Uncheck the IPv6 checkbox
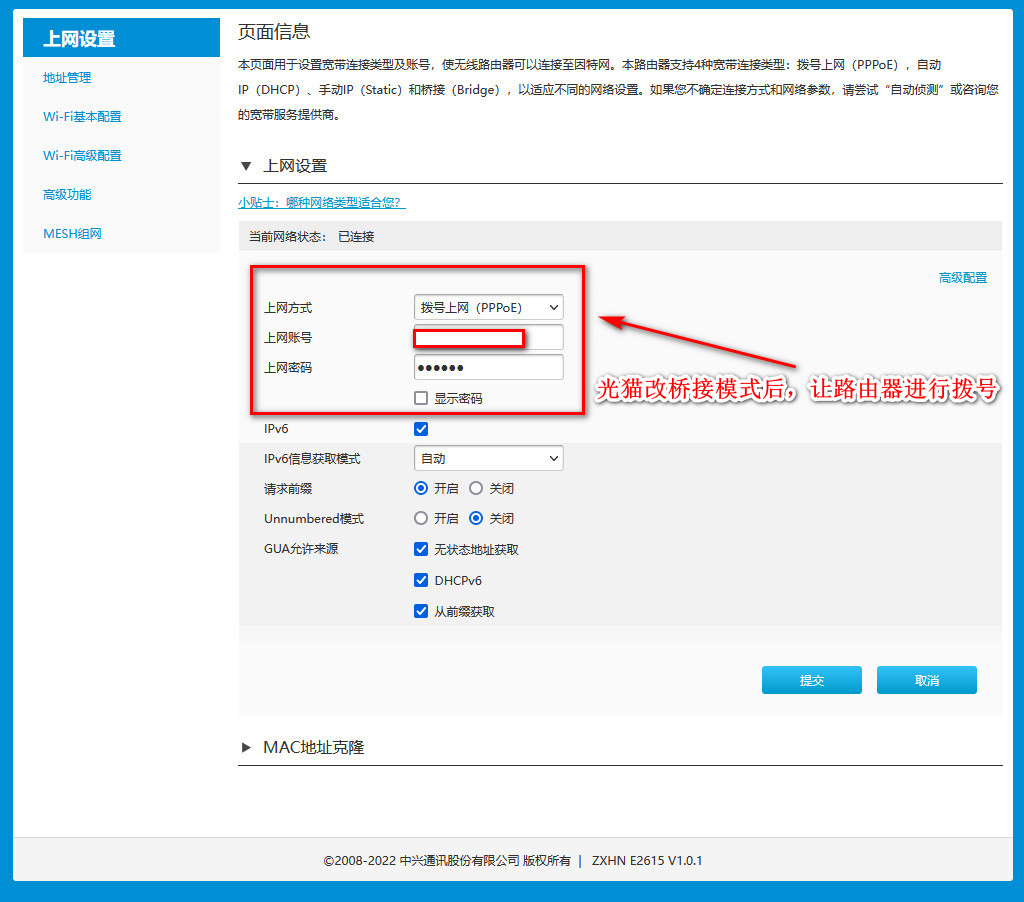1024x902 pixels. [x=421, y=429]
